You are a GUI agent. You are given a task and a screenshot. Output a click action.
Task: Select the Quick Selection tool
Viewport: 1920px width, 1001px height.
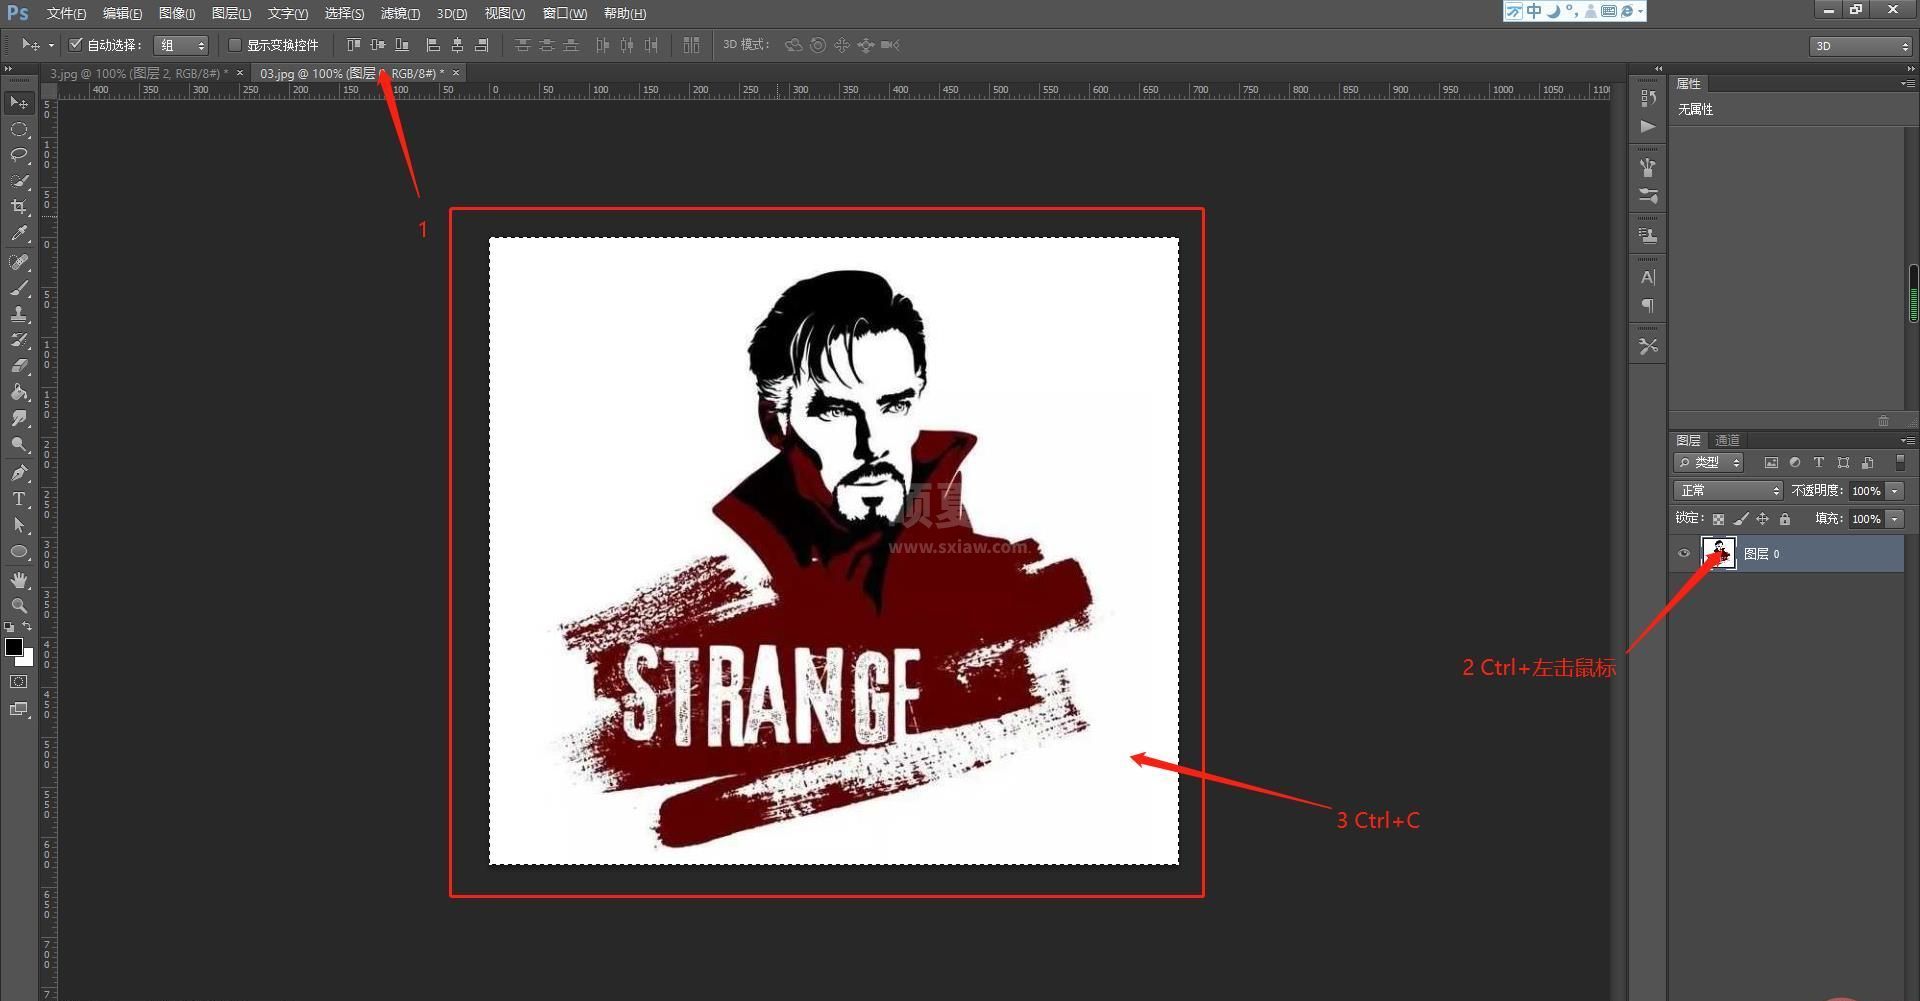pos(19,181)
